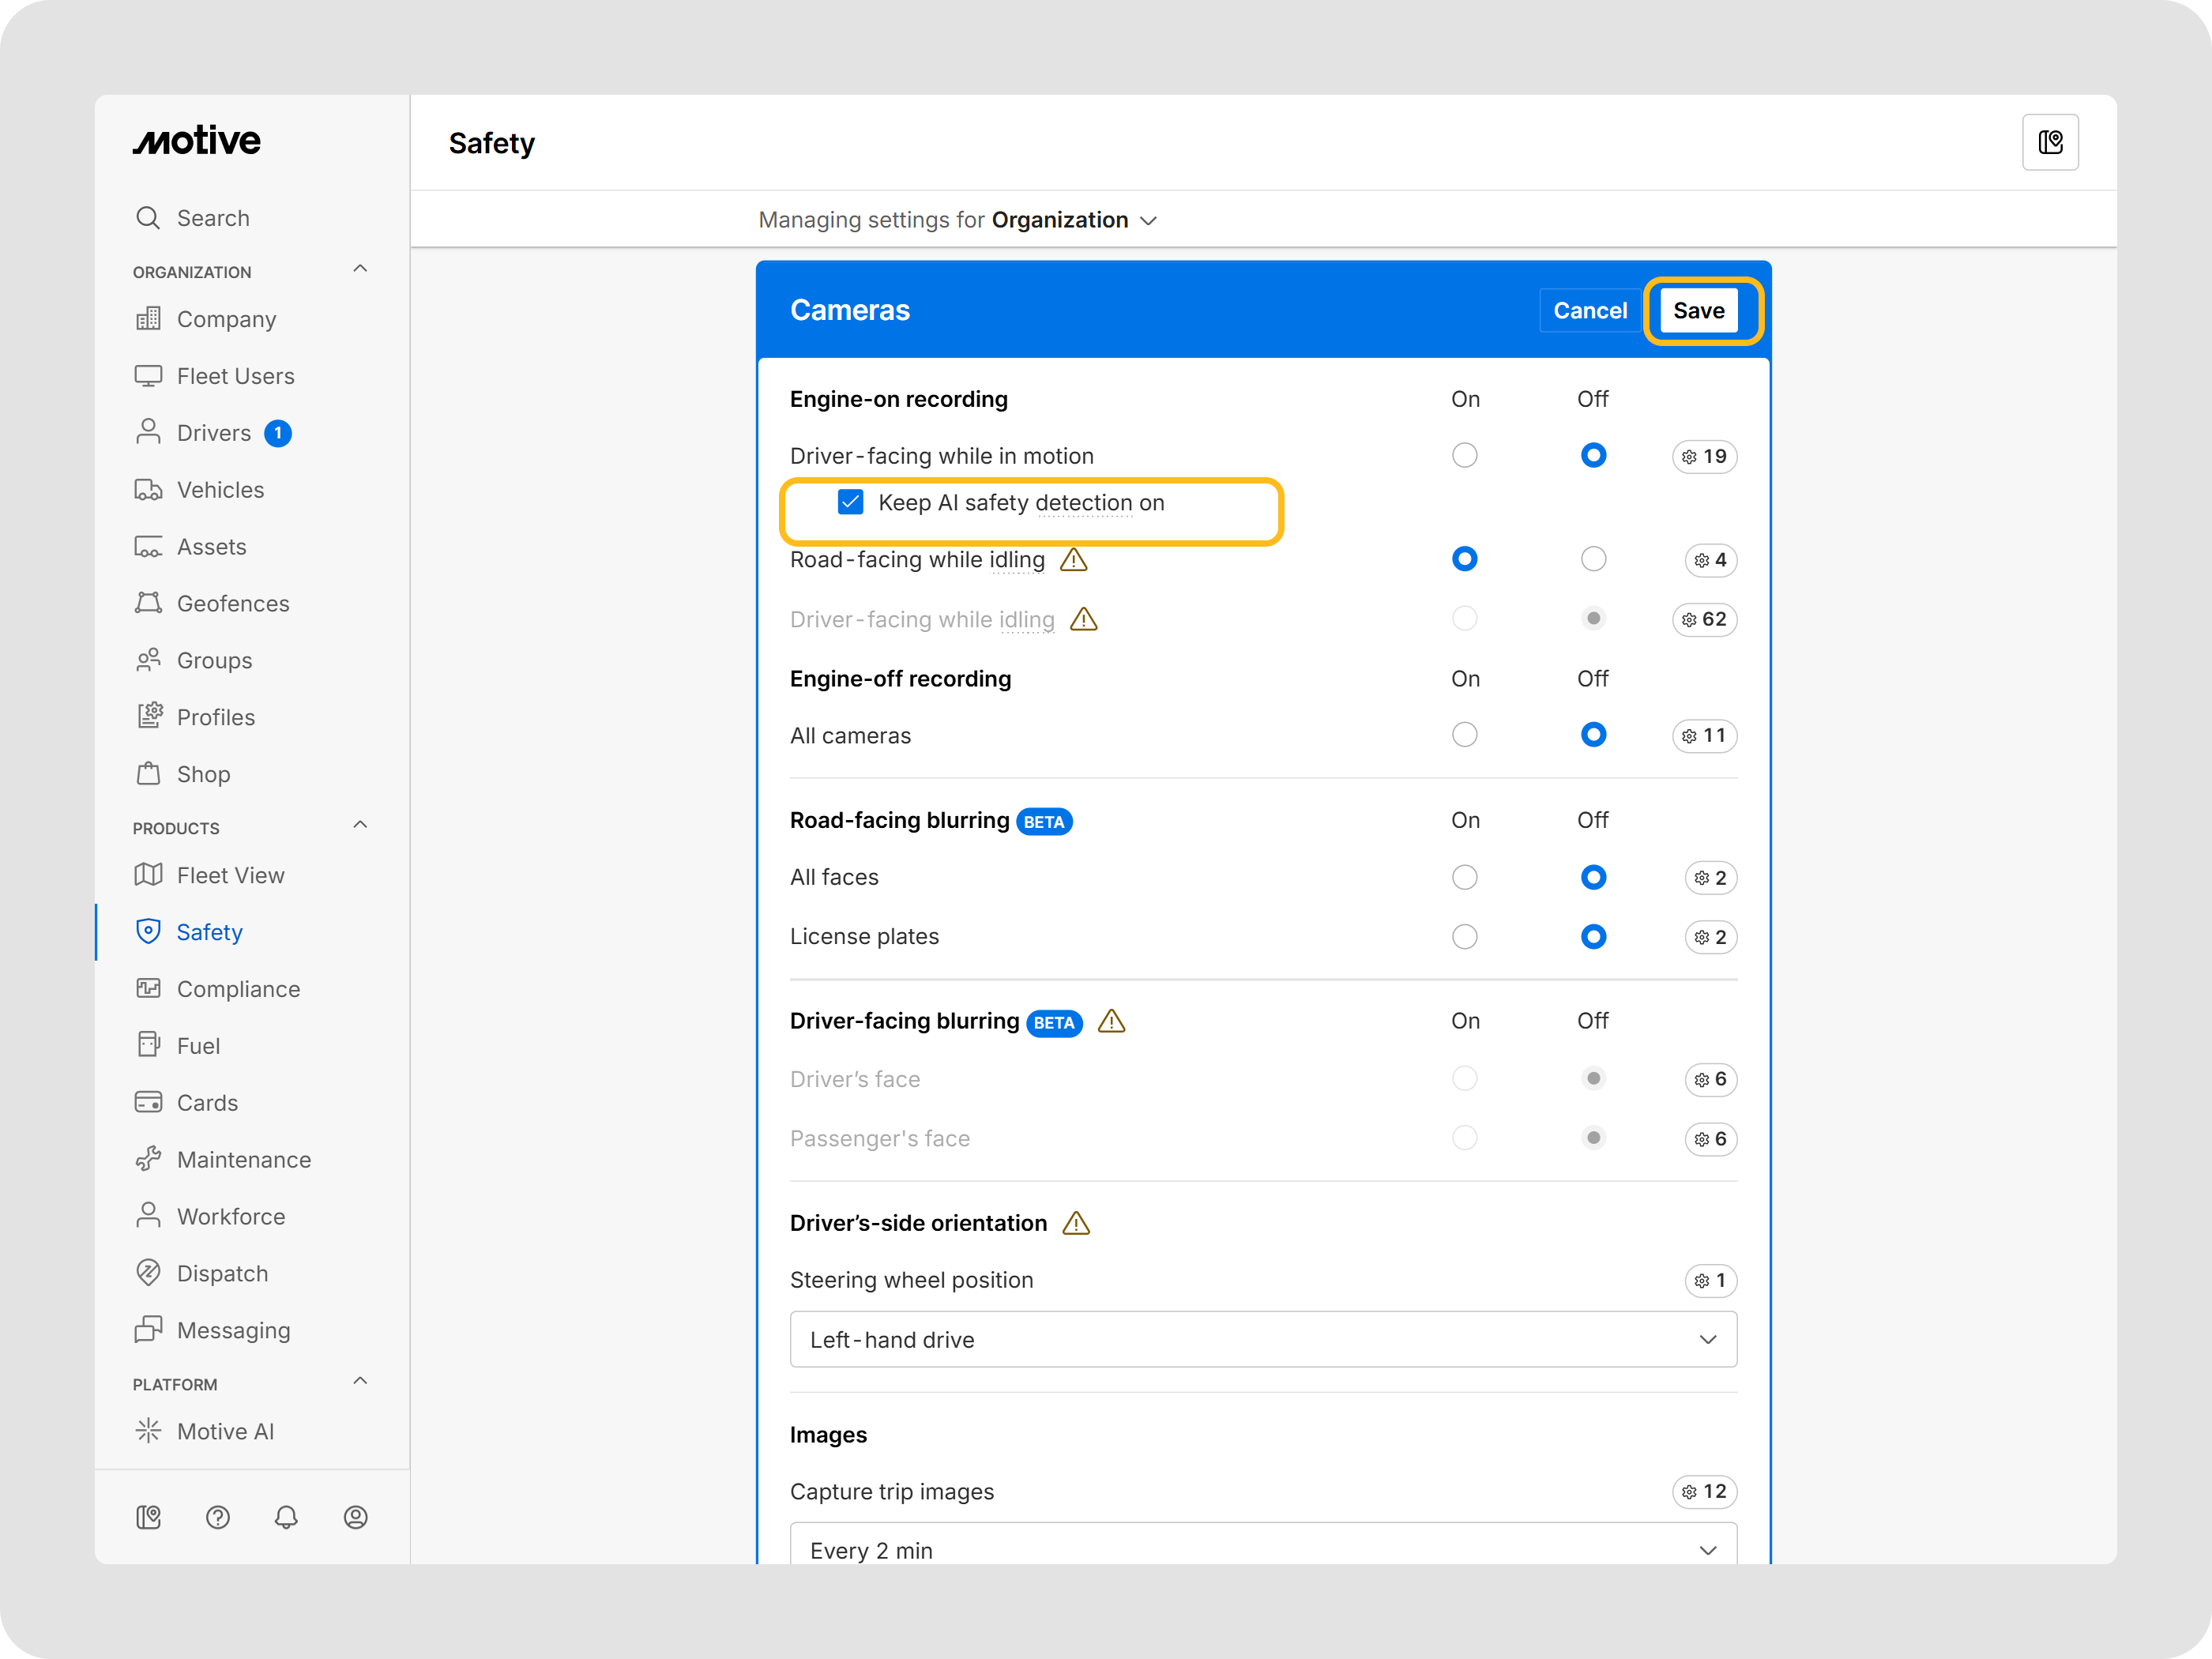Click the BETA badge beside Road-facing blurring
The width and height of the screenshot is (2212, 1659).
tap(1044, 822)
